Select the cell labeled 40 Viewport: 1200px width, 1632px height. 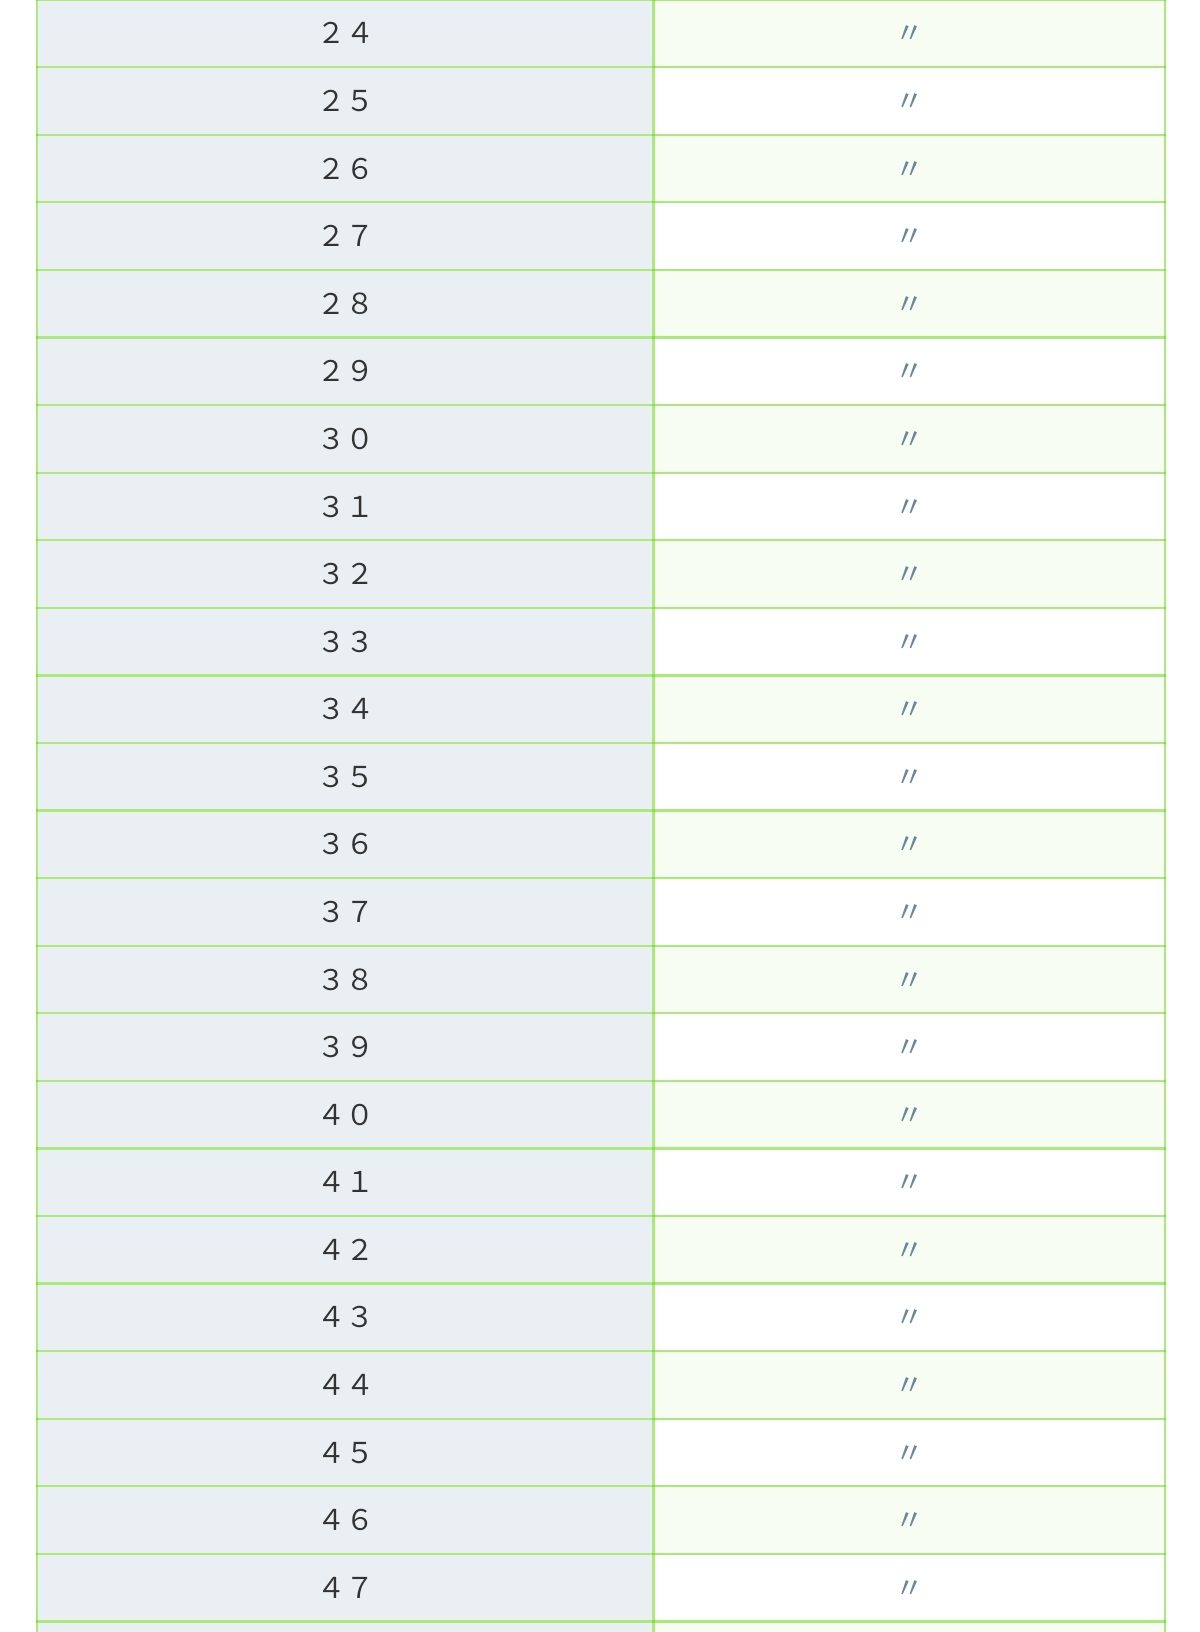pos(345,1115)
